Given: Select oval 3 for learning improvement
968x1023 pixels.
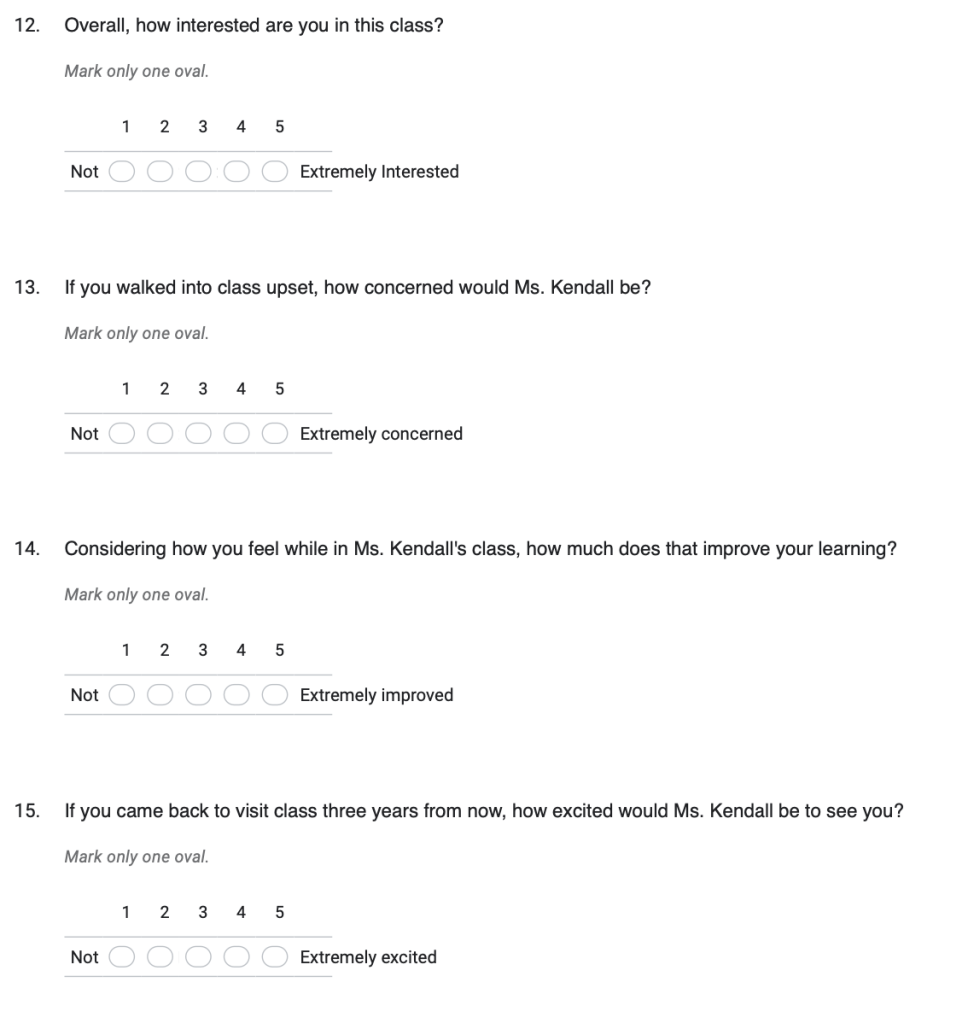Looking at the screenshot, I should [x=199, y=695].
